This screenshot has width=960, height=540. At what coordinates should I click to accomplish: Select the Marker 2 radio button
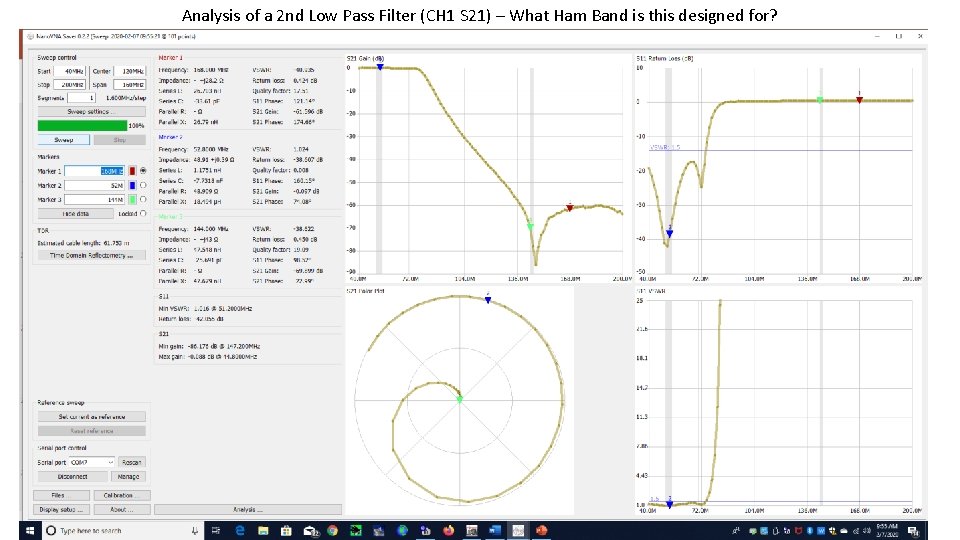143,185
